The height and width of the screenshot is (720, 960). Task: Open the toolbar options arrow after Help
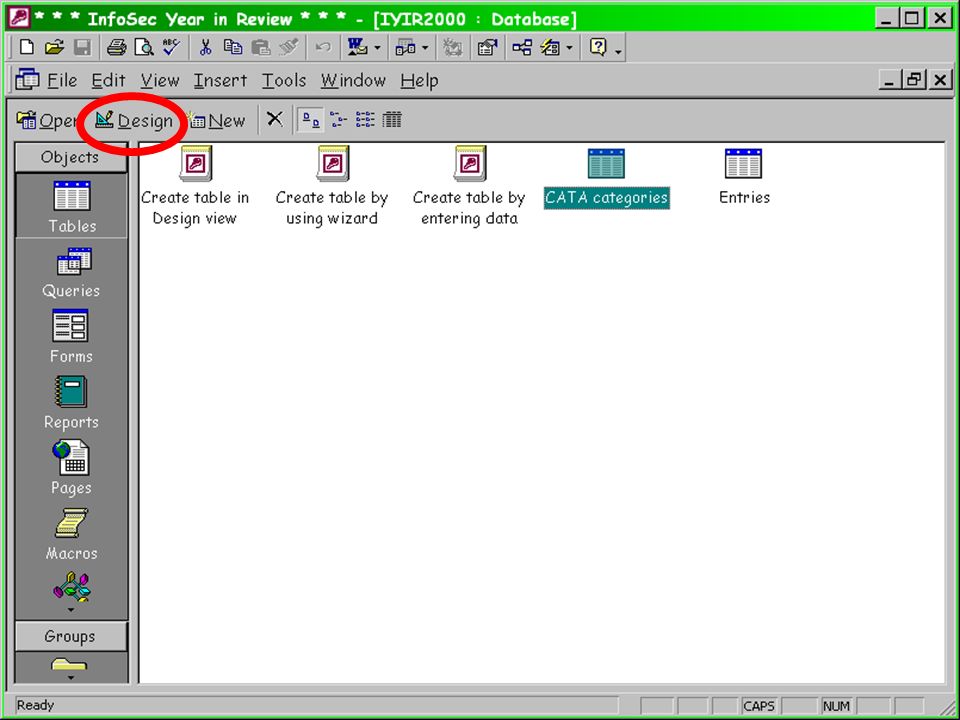tap(618, 51)
